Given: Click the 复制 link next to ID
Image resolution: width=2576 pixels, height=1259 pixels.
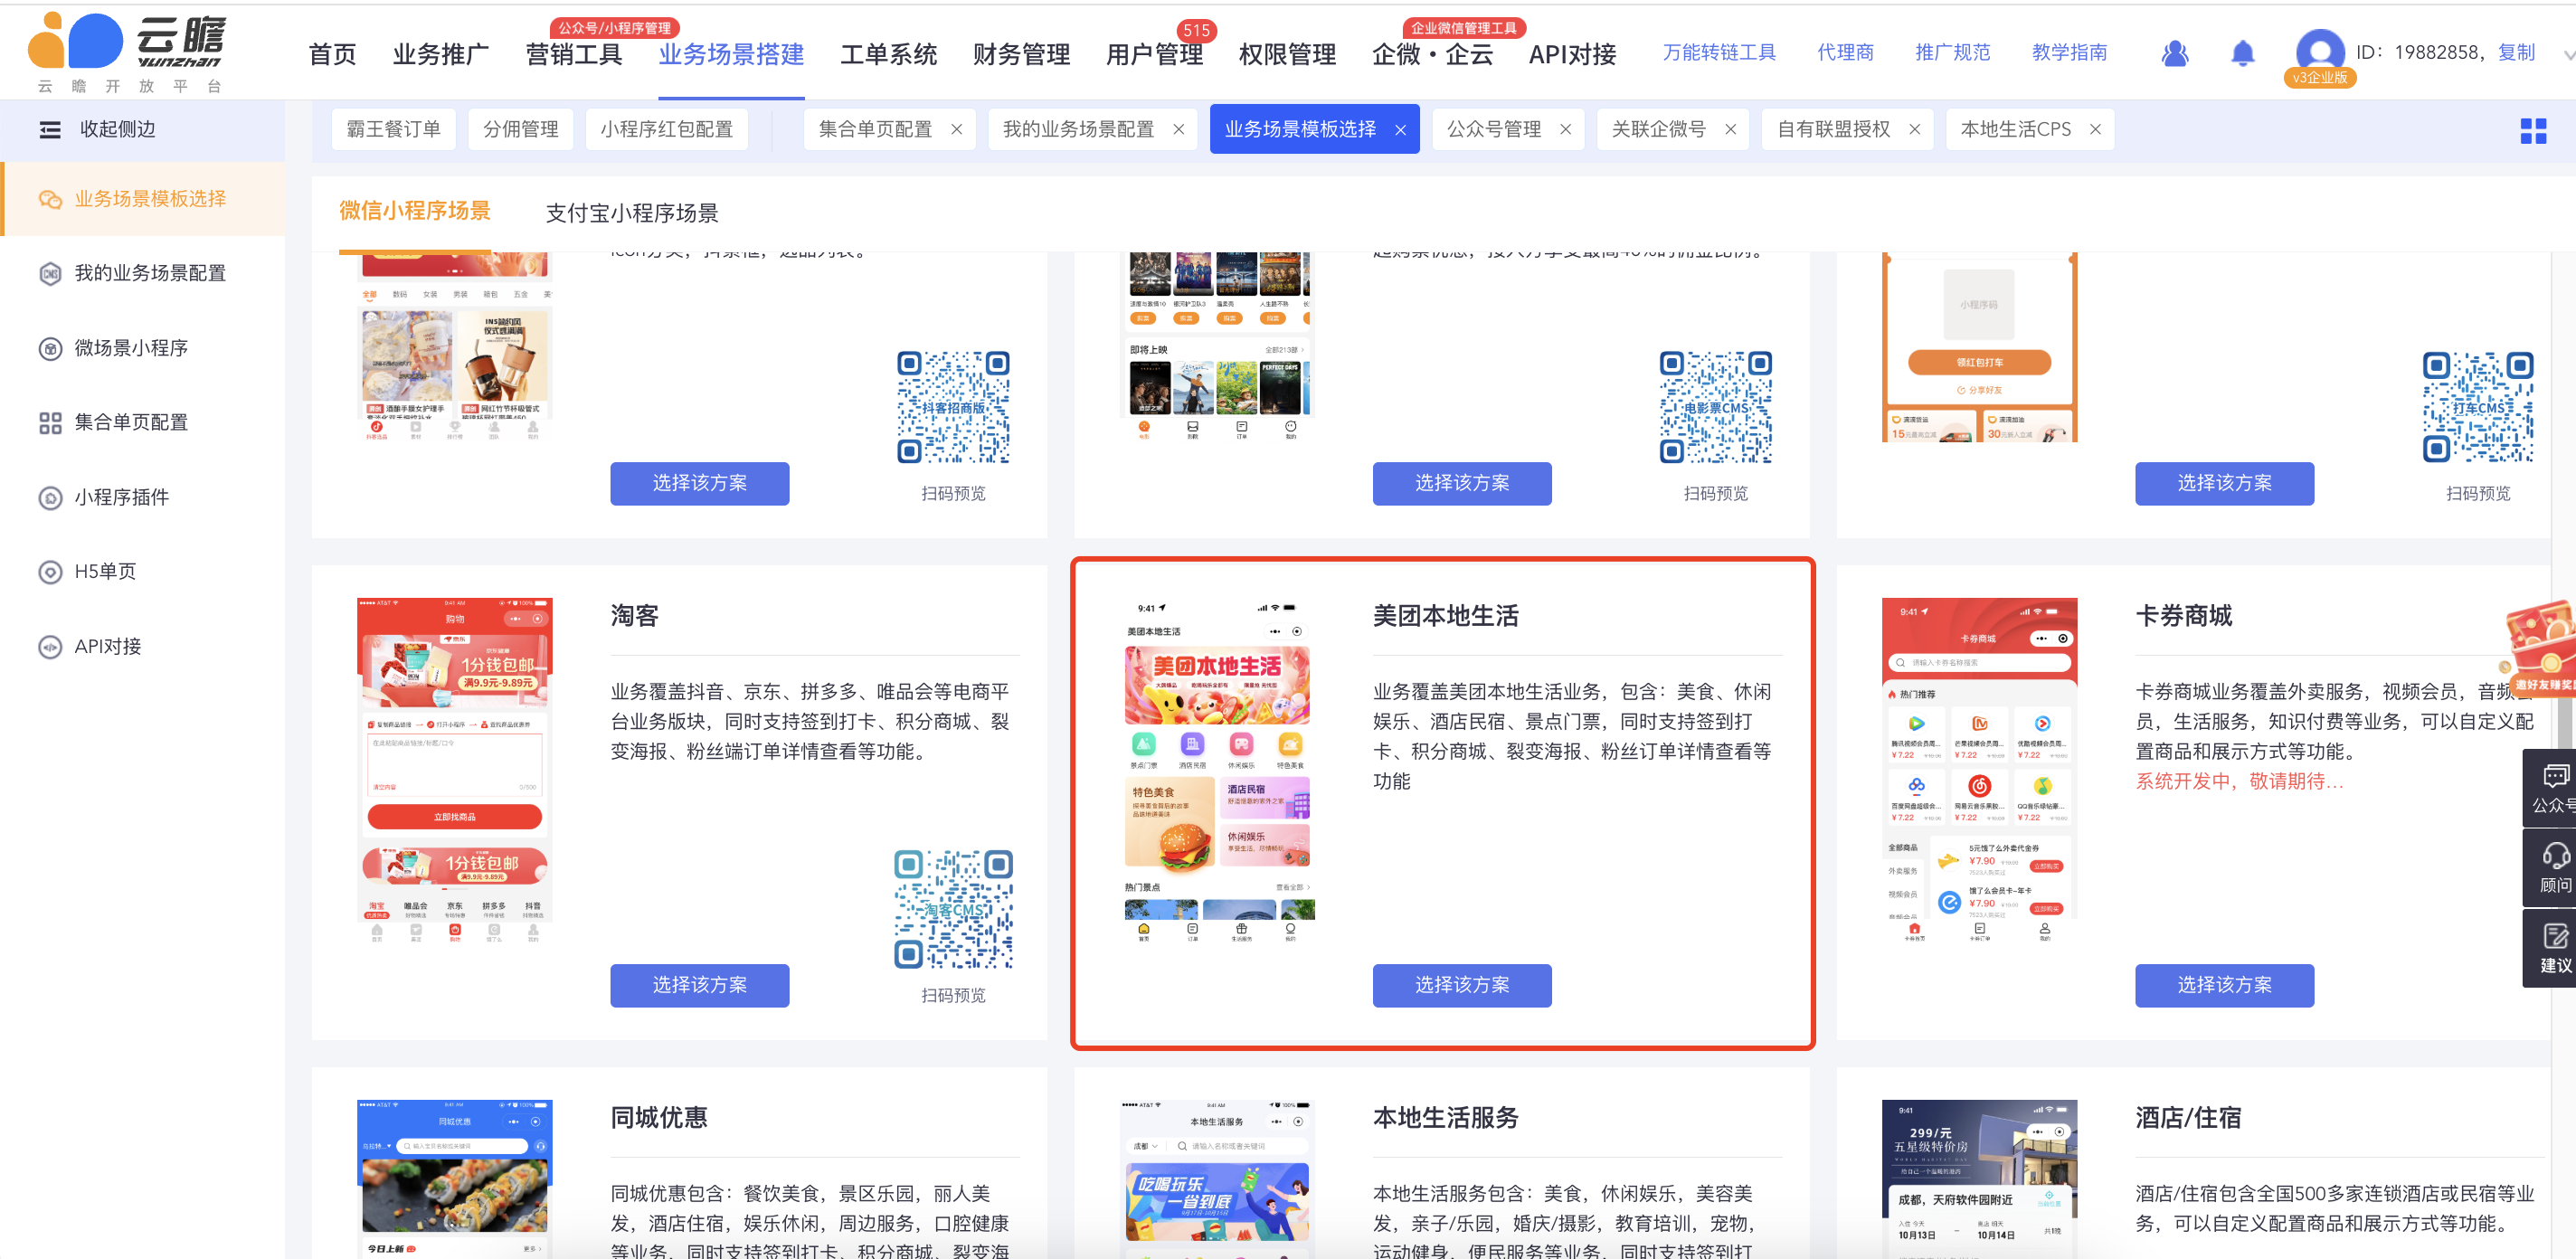Looking at the screenshot, I should 2515,52.
